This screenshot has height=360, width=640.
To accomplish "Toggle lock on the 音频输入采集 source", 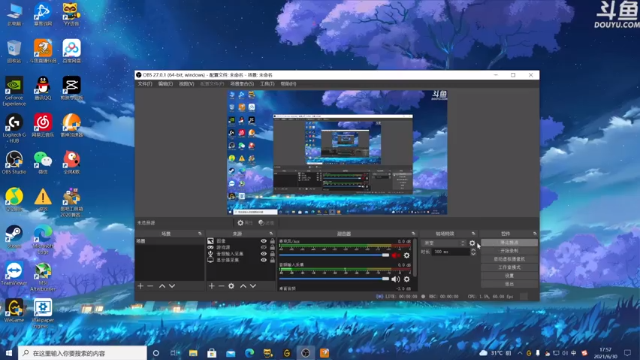I will [x=272, y=253].
